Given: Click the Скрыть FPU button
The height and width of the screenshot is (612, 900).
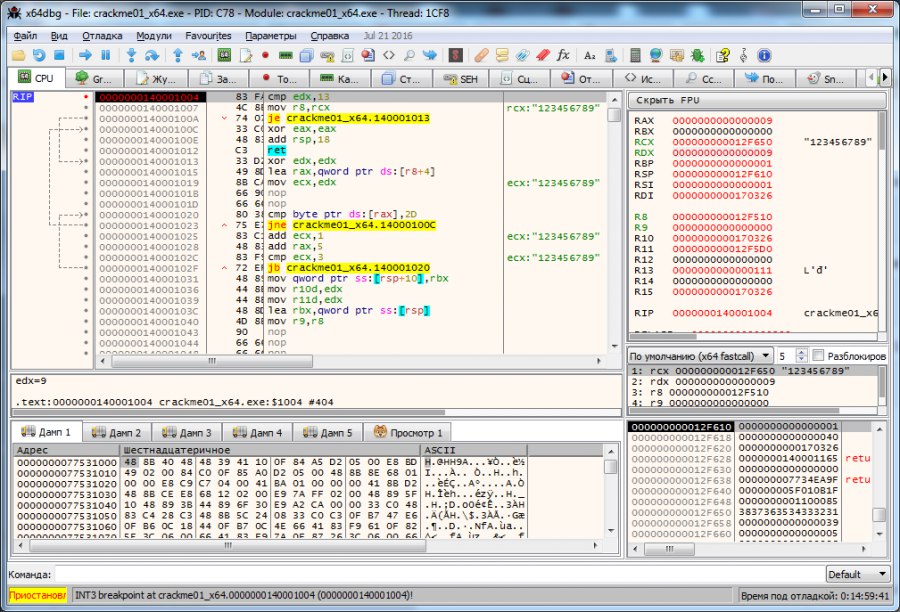Looking at the screenshot, I should pos(757,100).
